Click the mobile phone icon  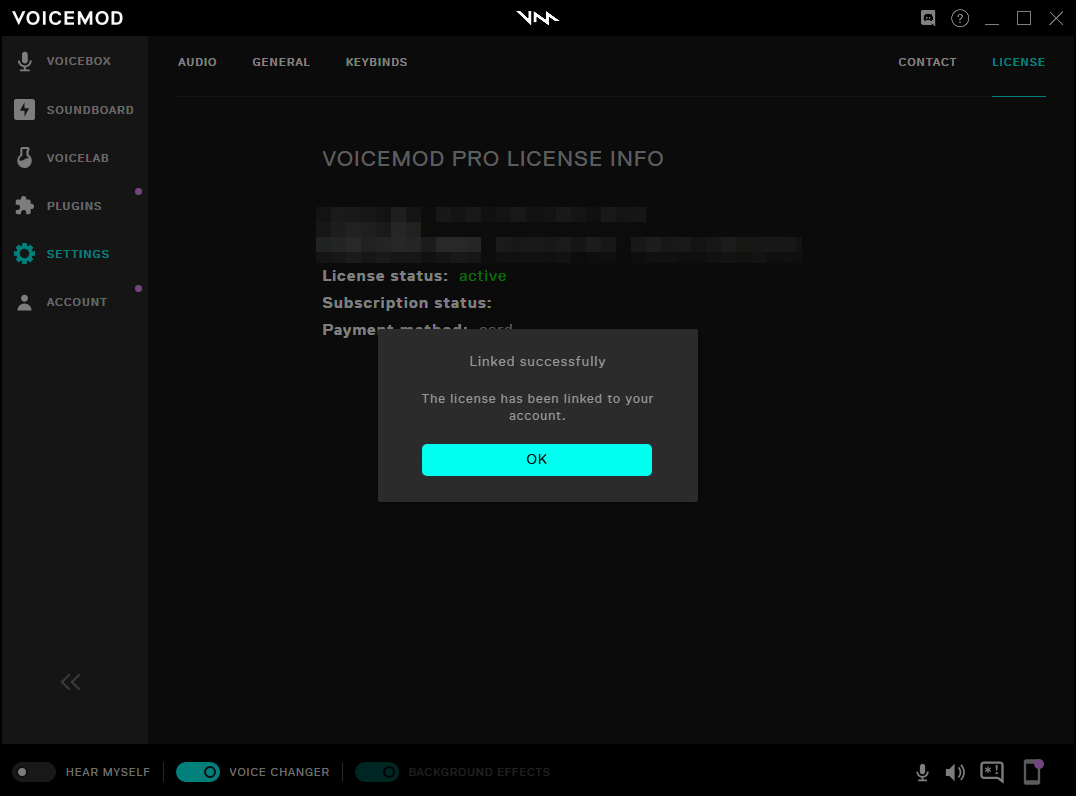(1032, 772)
